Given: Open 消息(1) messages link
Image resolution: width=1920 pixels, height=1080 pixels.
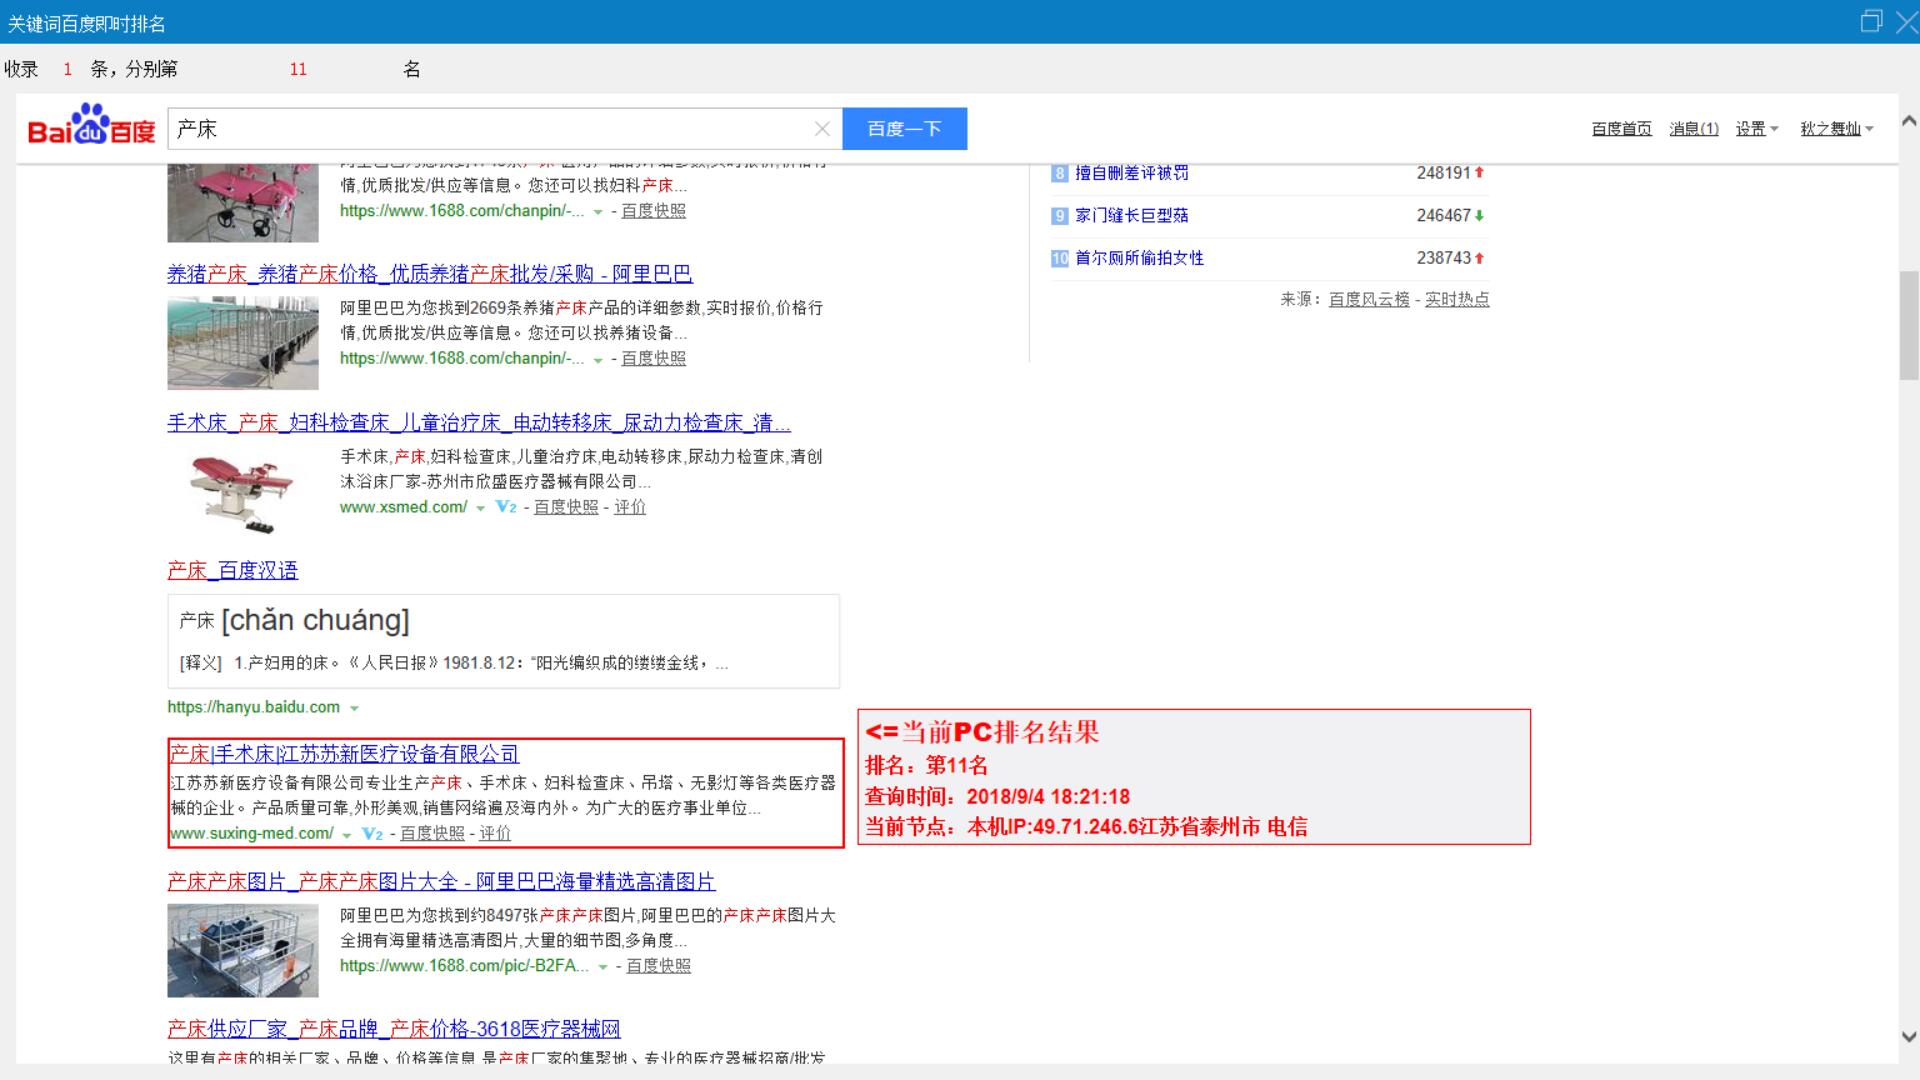Looking at the screenshot, I should coord(1693,129).
